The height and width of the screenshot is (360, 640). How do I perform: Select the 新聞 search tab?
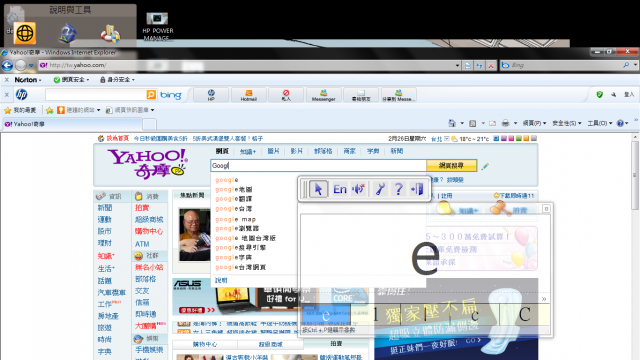(x=397, y=151)
